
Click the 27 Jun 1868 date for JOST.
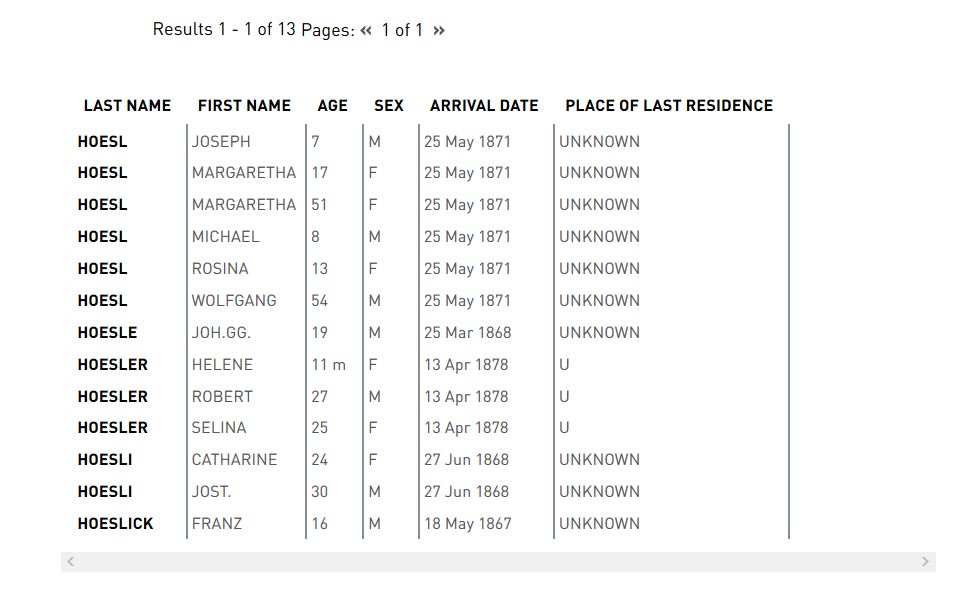467,492
